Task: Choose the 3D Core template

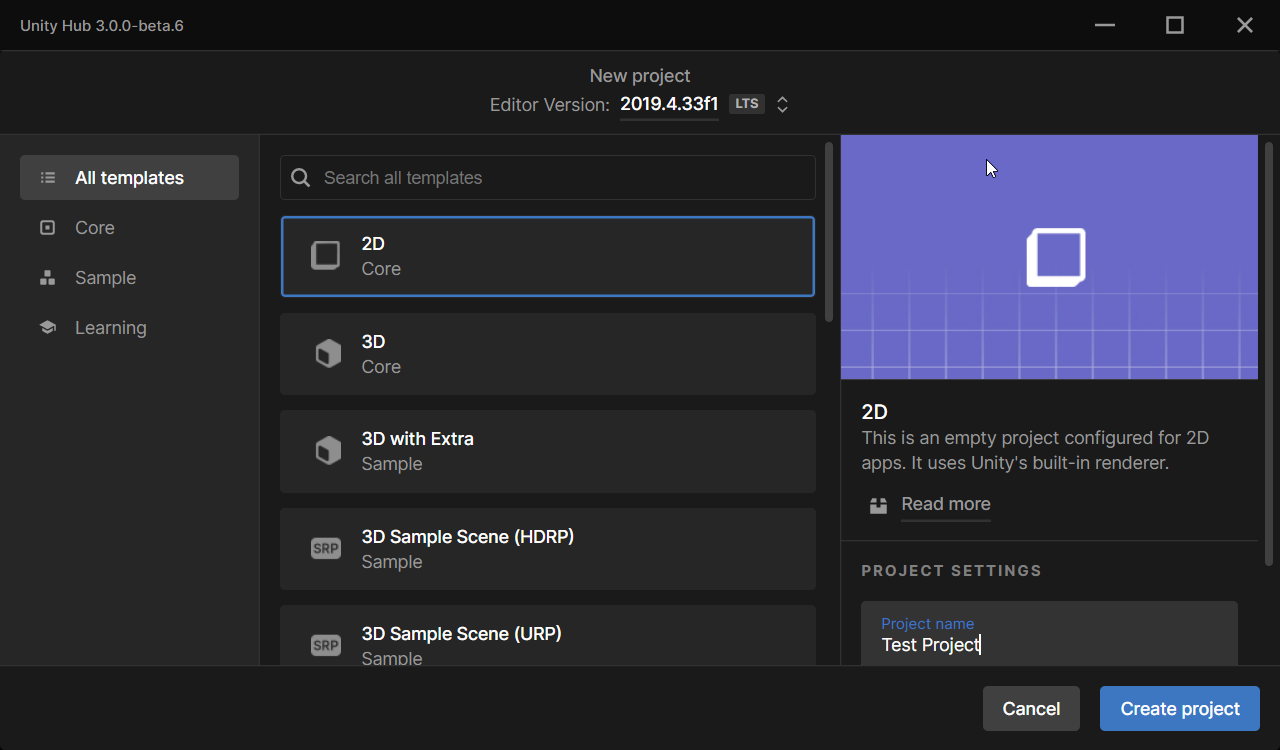Action: (548, 354)
